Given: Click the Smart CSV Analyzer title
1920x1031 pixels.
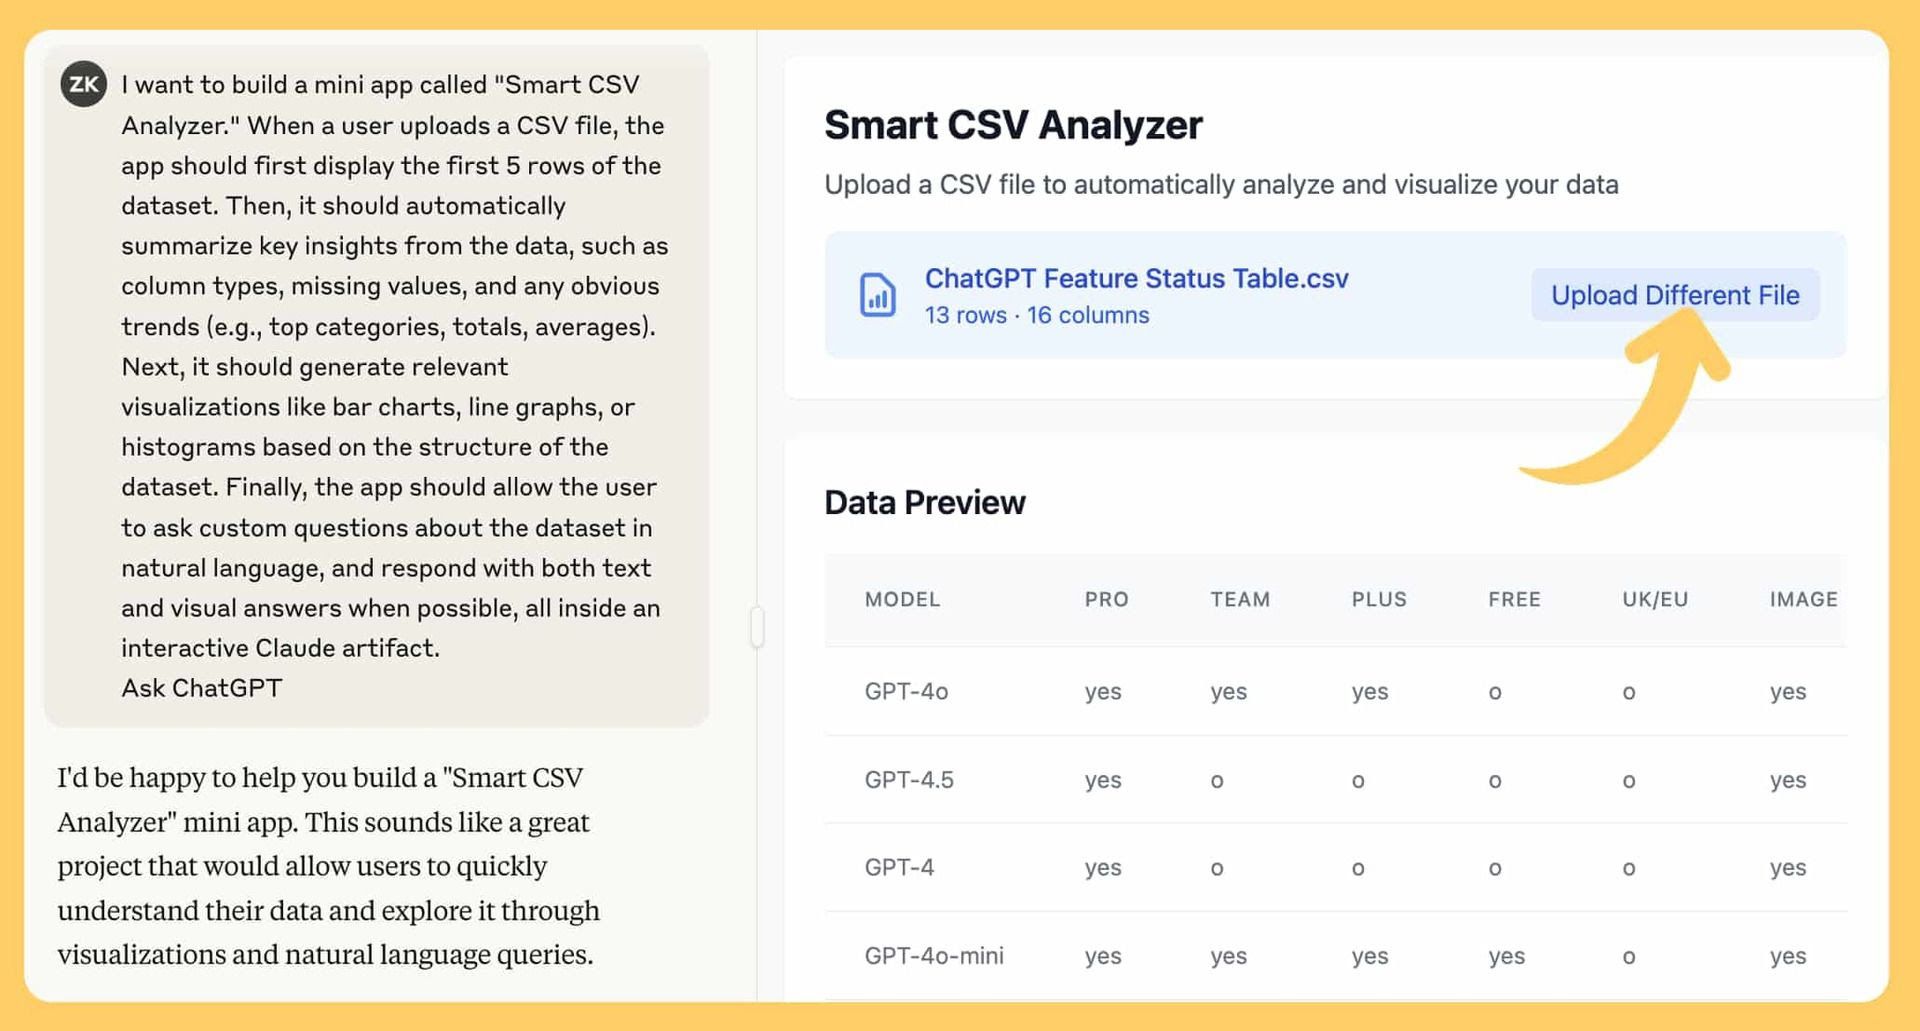Looking at the screenshot, I should (1013, 125).
